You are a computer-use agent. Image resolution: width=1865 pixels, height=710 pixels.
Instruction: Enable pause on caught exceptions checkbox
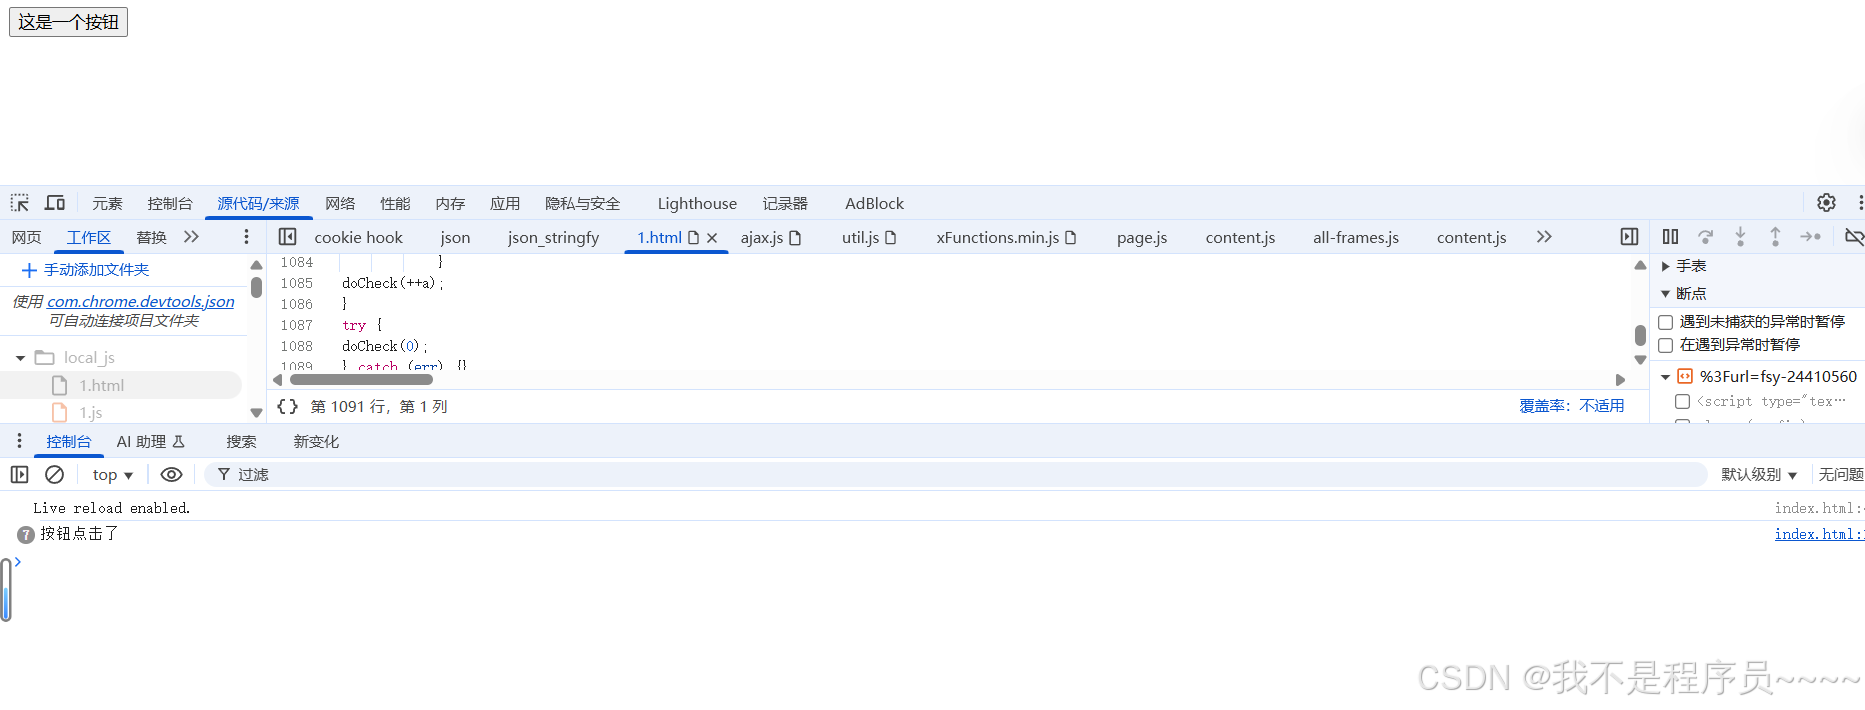coord(1666,345)
